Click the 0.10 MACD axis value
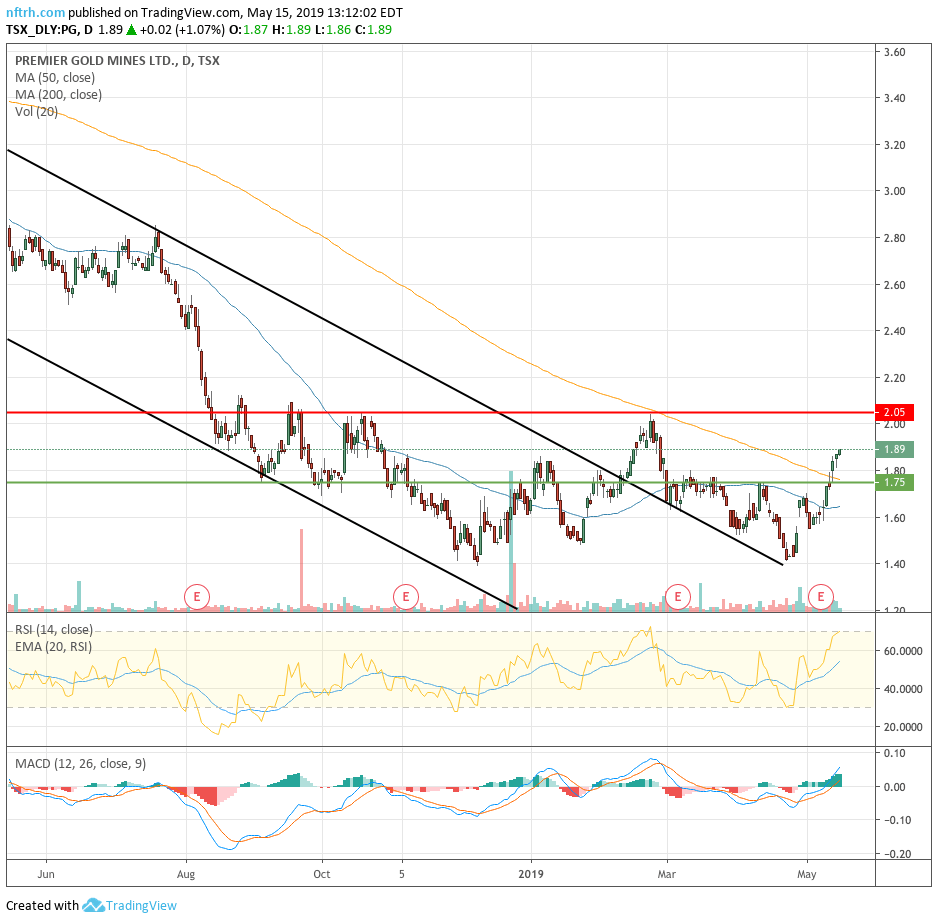The image size is (938, 923). tap(894, 753)
